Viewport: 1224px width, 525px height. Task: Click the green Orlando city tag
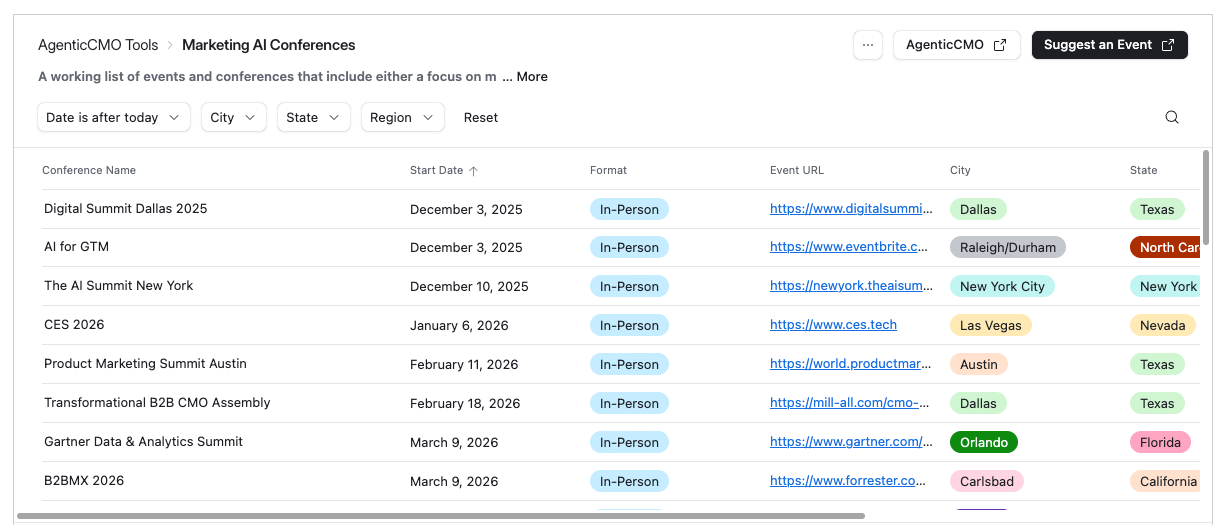point(983,442)
